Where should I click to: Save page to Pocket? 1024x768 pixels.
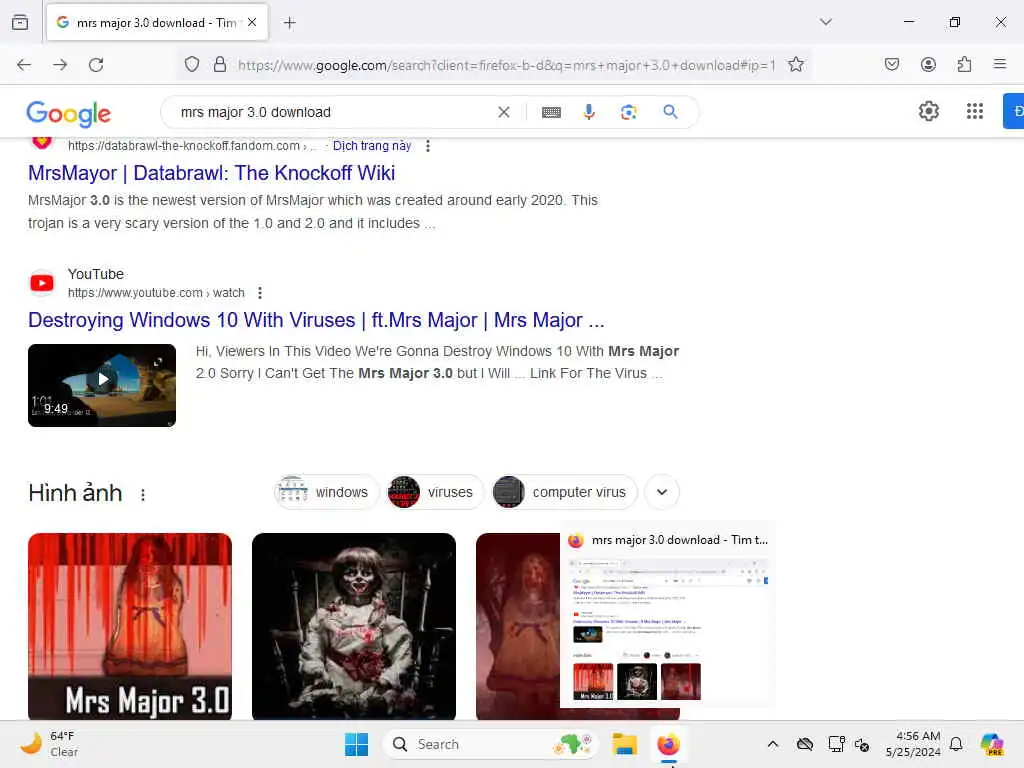[x=891, y=65]
